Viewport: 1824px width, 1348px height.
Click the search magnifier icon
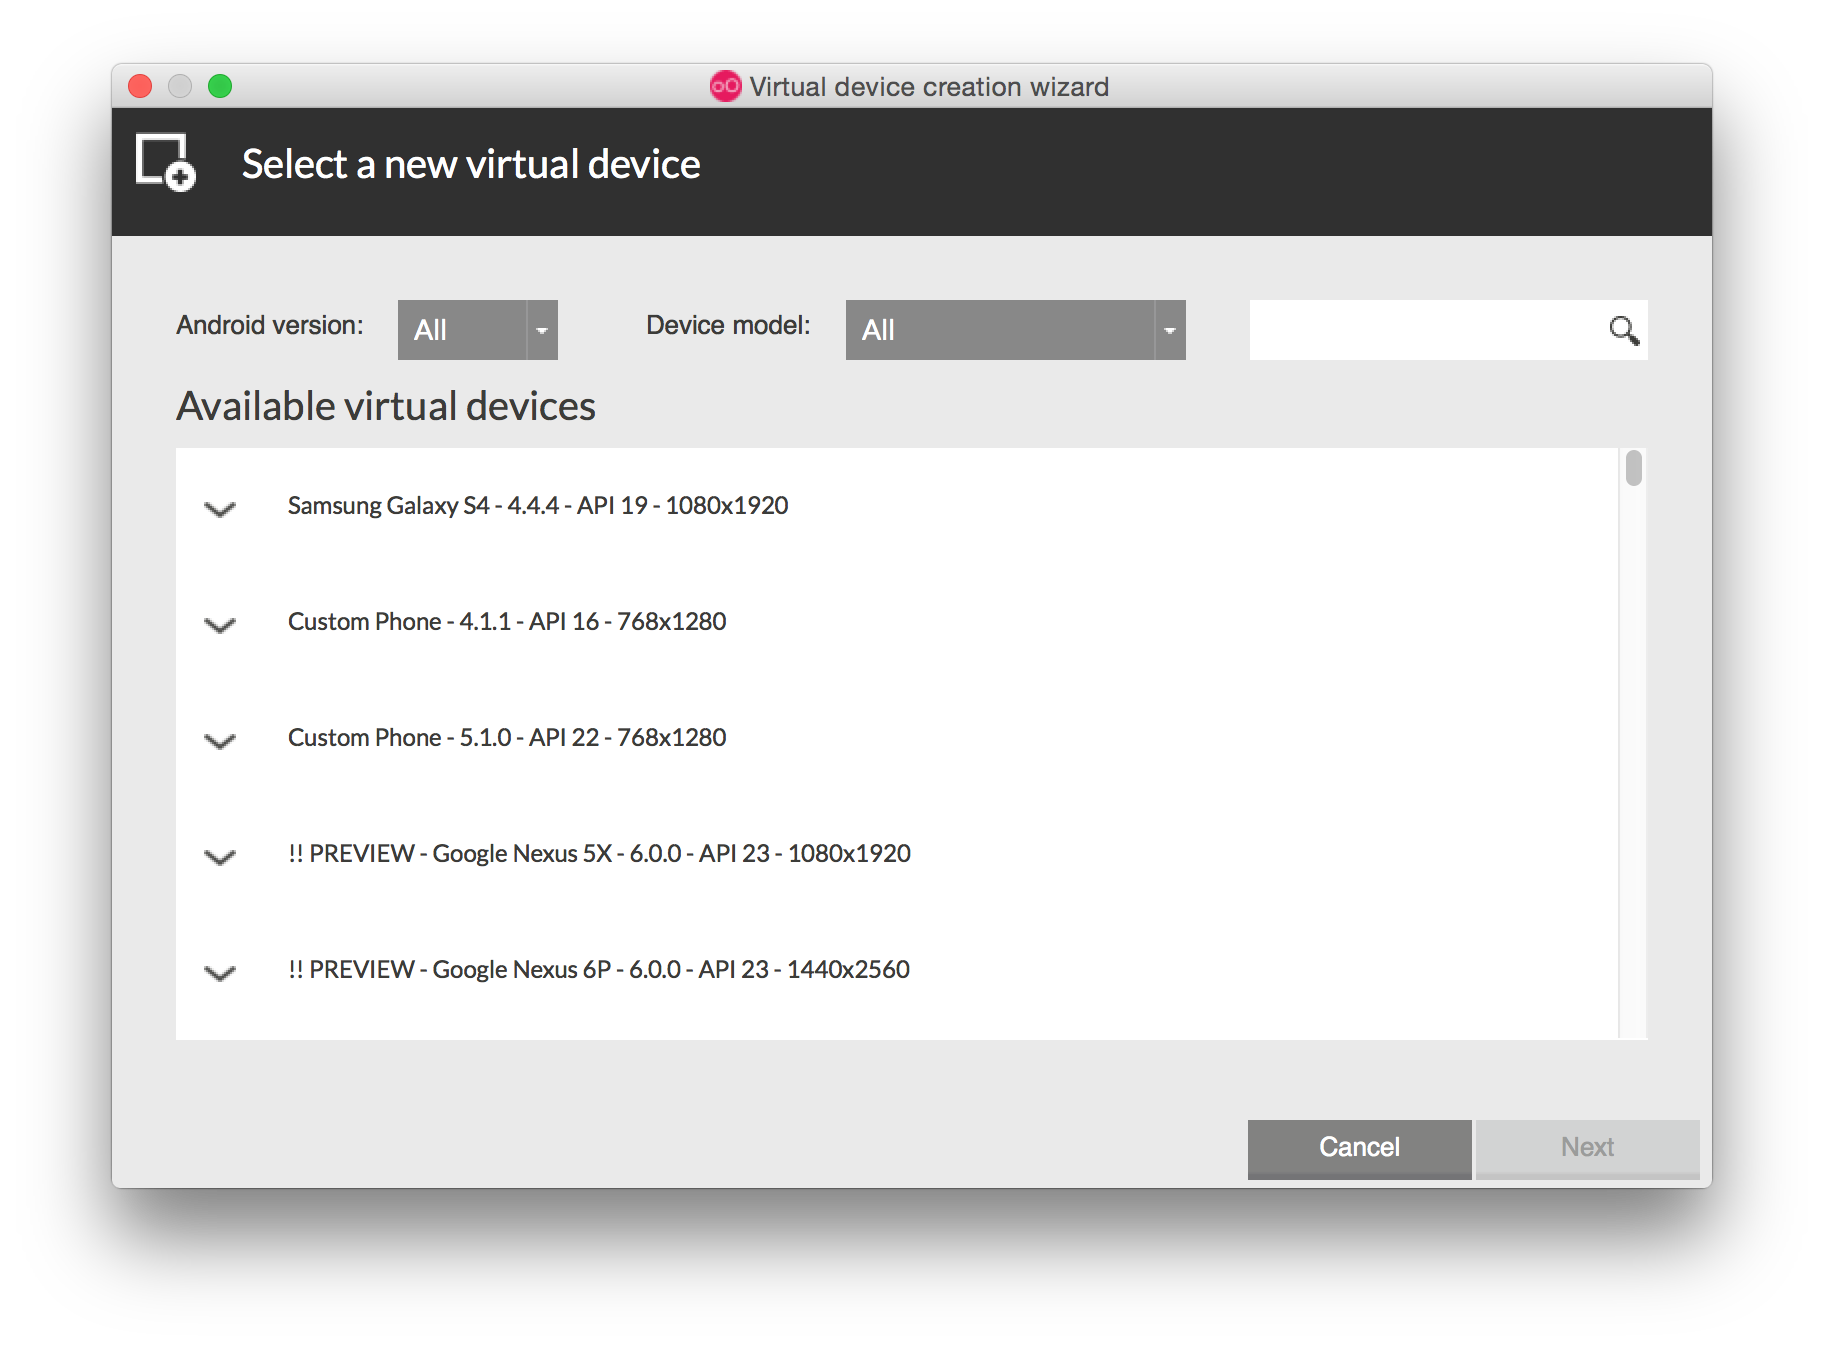(1624, 330)
